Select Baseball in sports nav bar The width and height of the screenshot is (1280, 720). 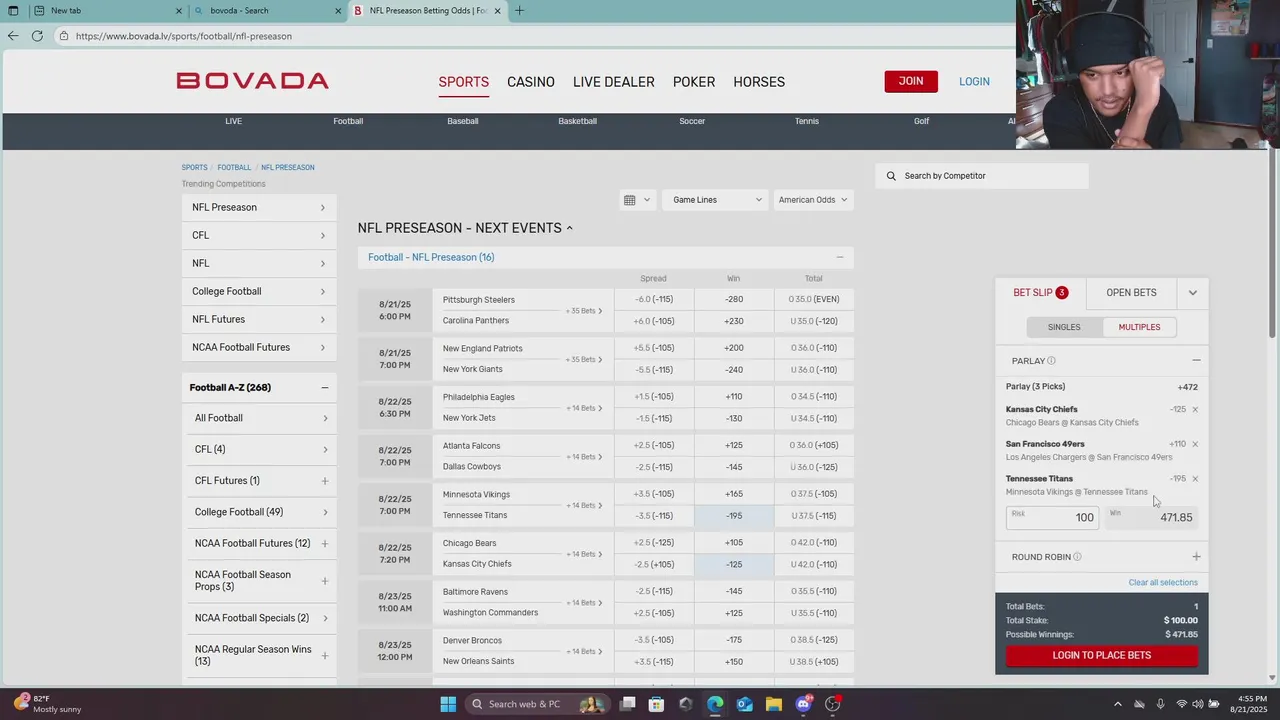point(462,121)
